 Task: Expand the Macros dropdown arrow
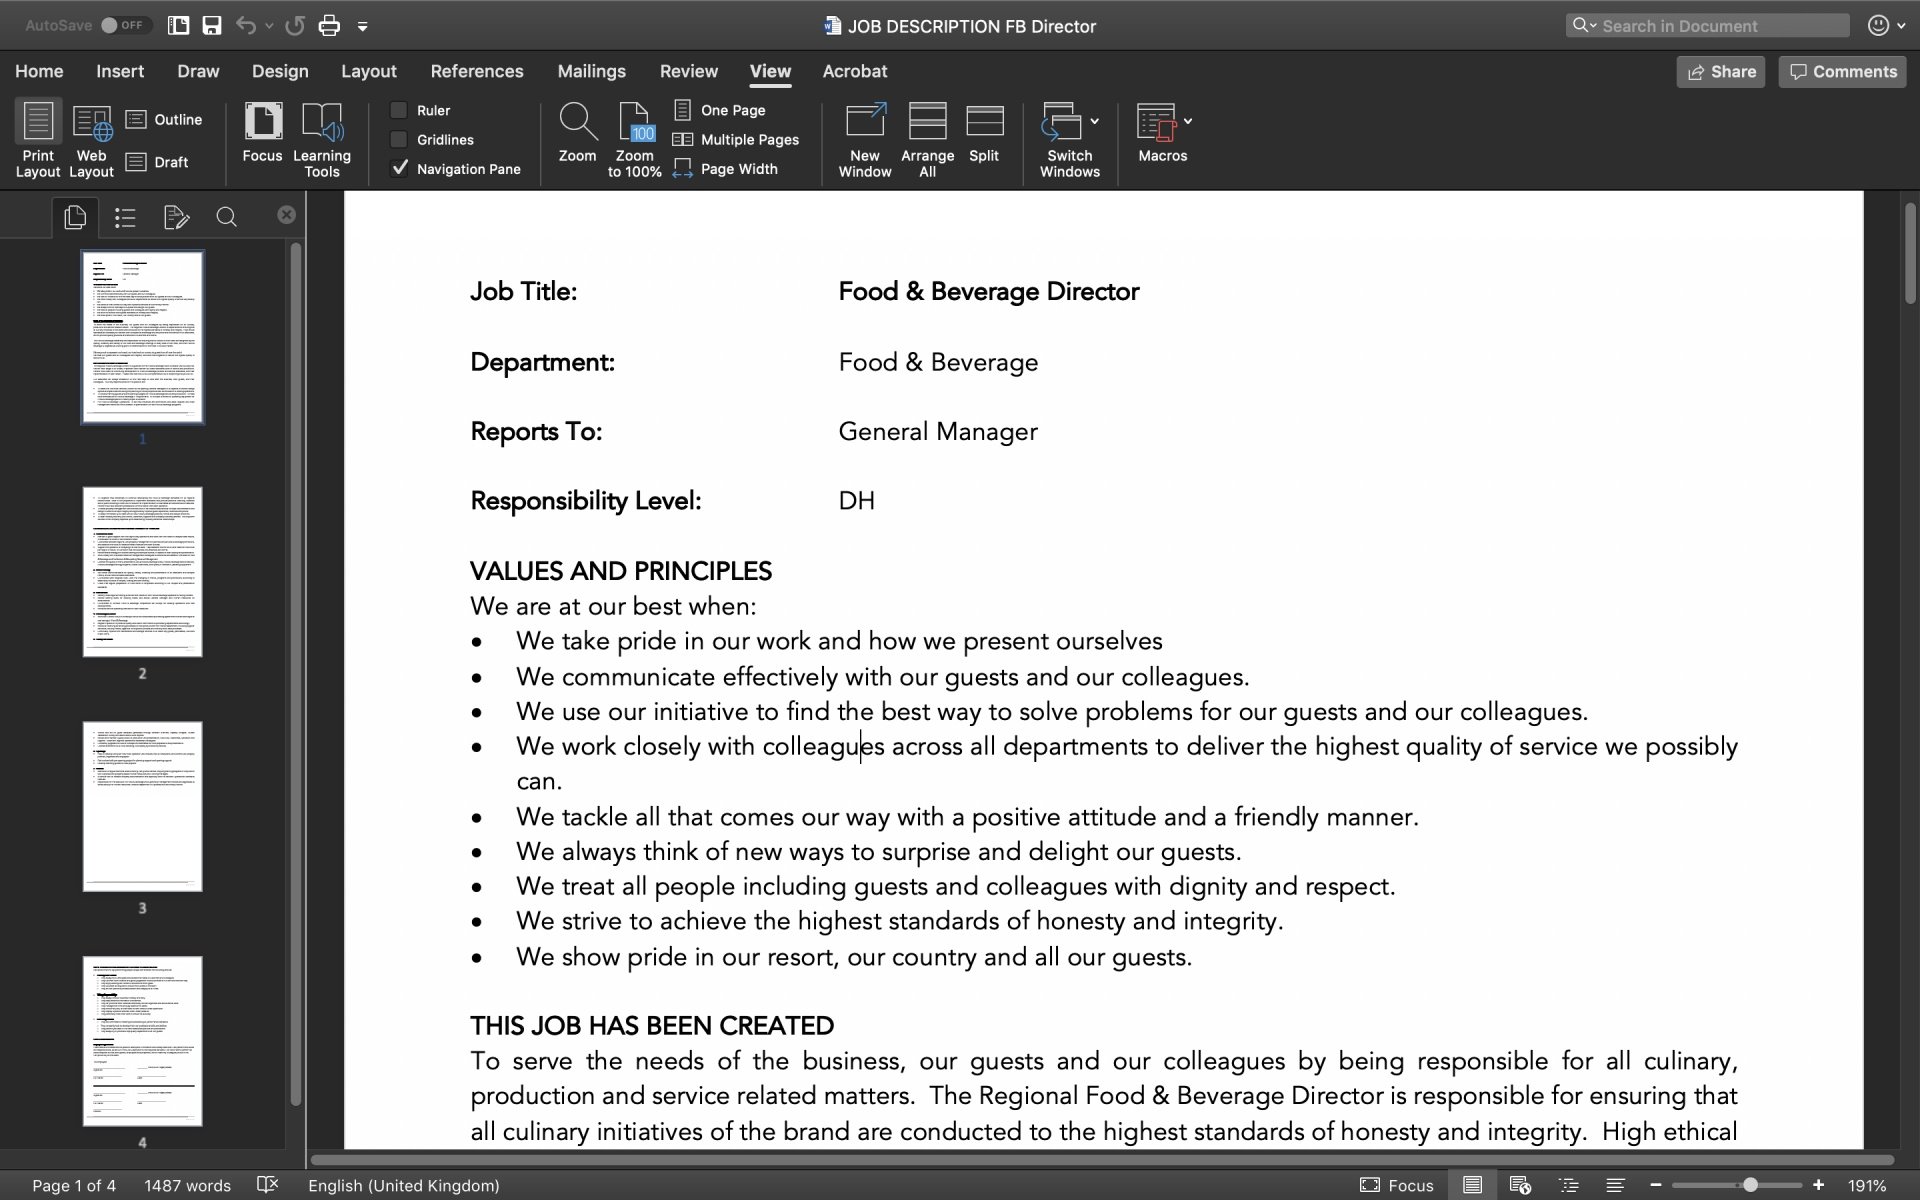(x=1188, y=121)
